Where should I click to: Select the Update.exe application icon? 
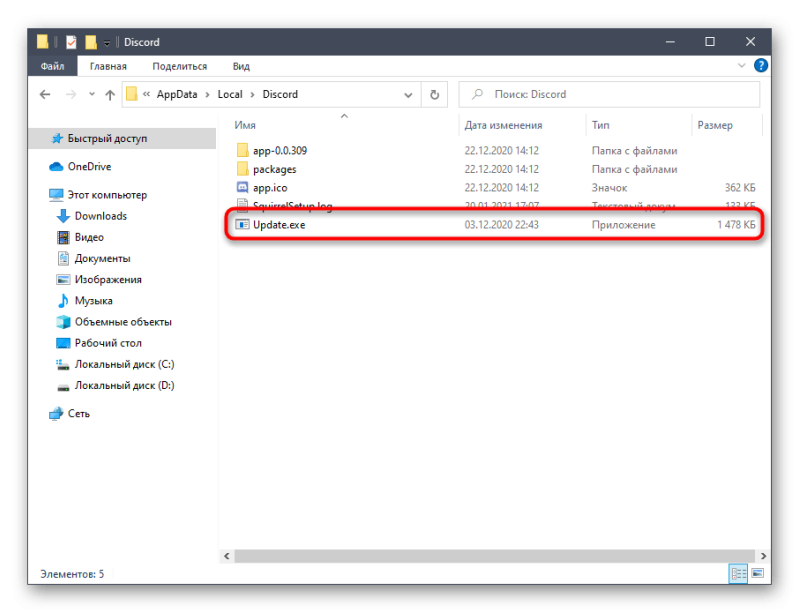(242, 225)
